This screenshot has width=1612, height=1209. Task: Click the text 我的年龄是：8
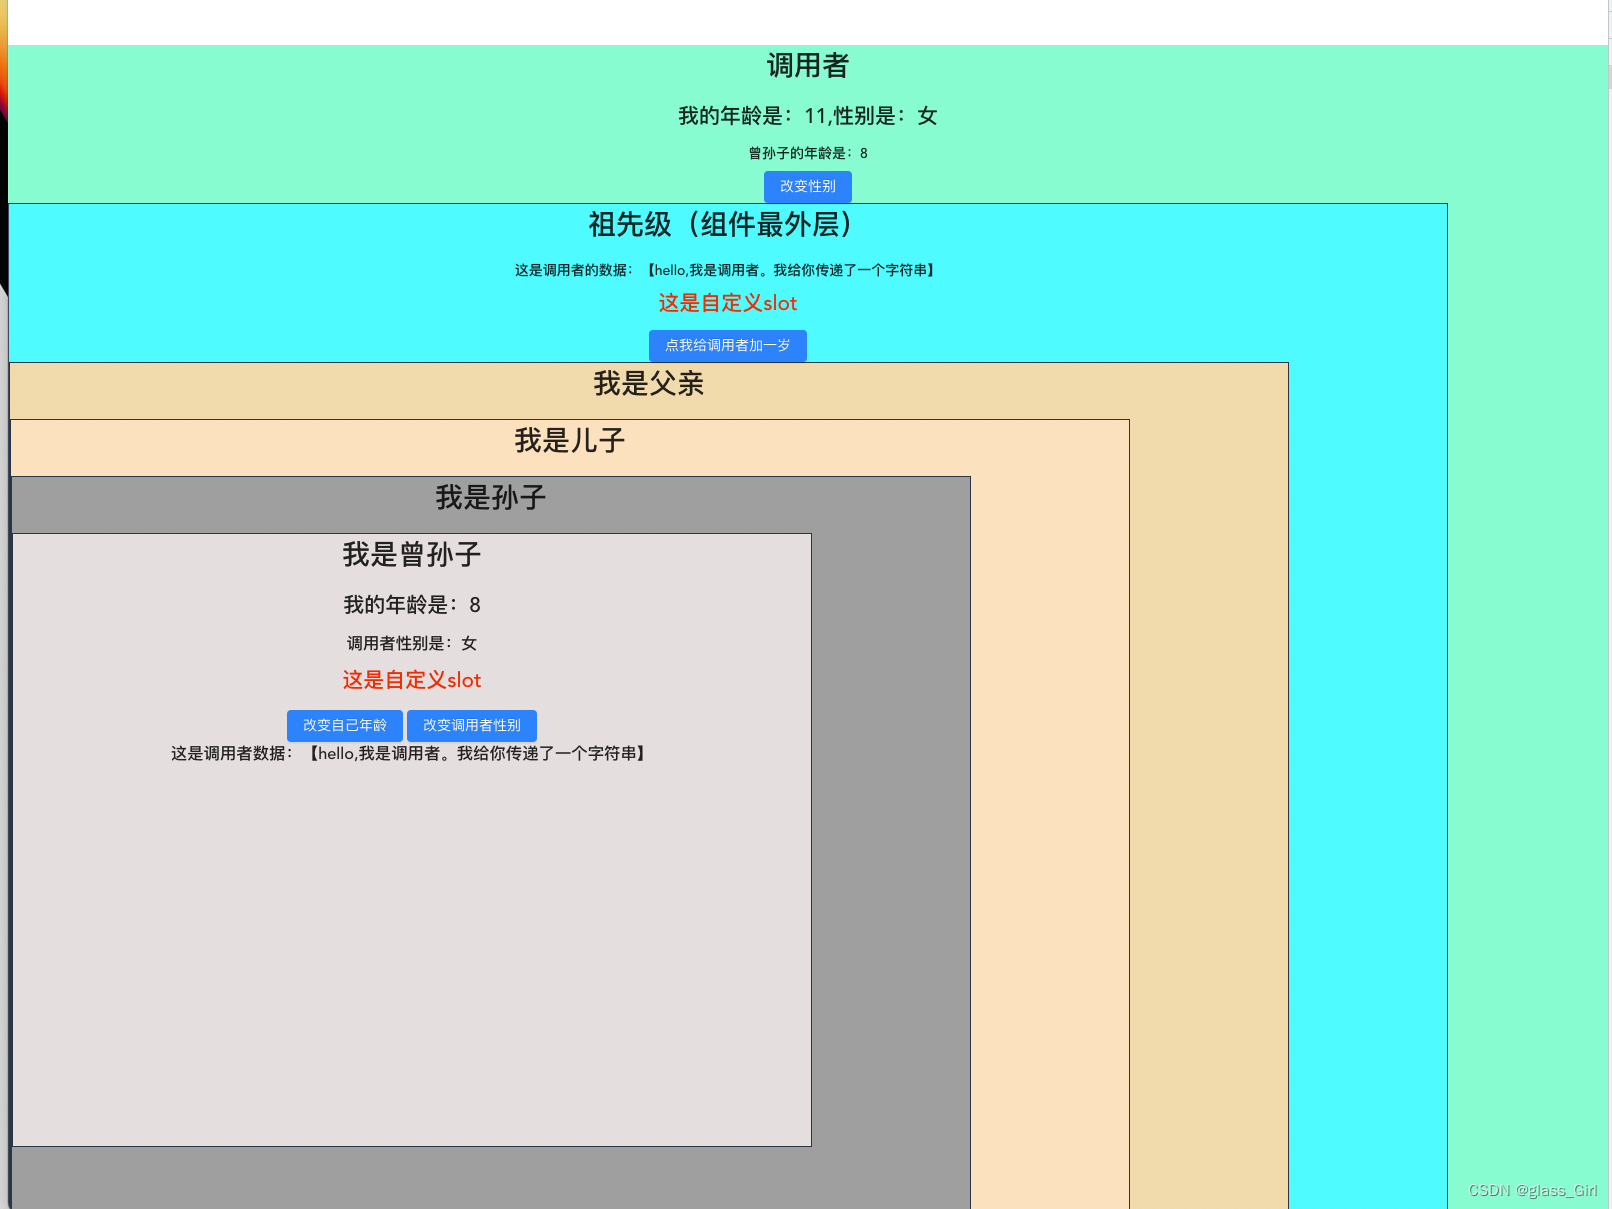411,605
